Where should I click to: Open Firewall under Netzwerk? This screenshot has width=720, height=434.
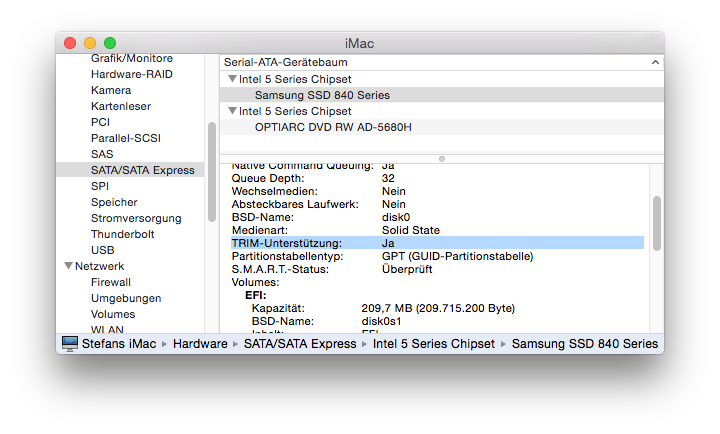111,282
